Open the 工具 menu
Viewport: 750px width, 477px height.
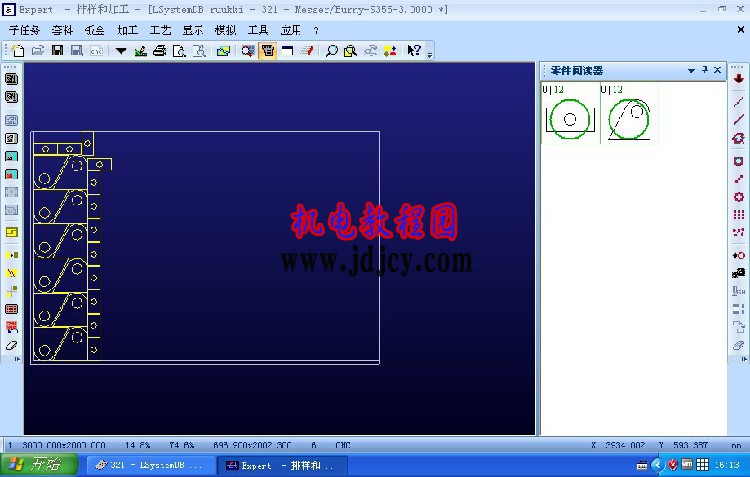pos(258,30)
